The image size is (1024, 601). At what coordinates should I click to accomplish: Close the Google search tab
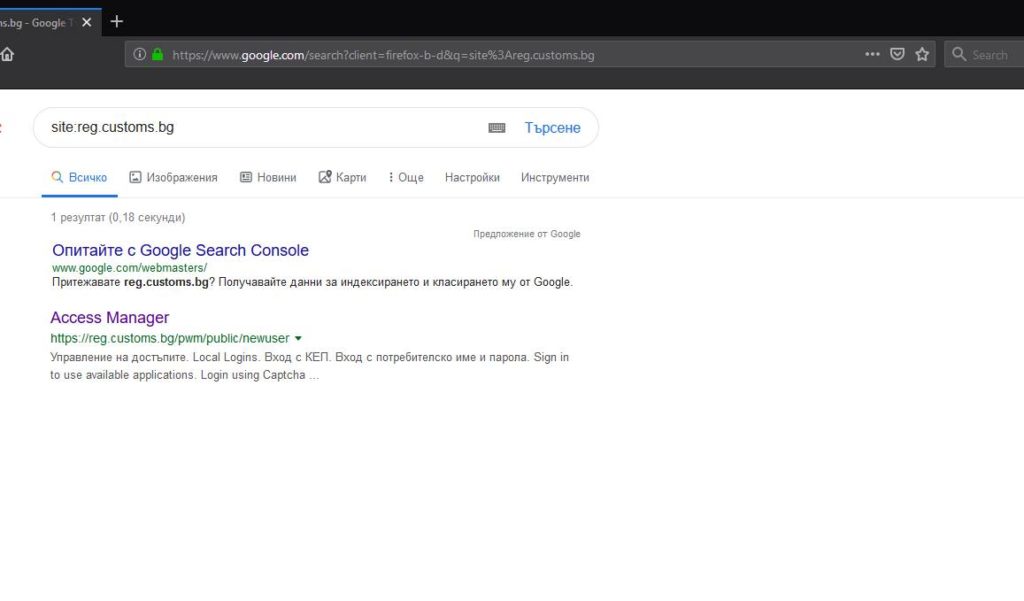point(86,22)
